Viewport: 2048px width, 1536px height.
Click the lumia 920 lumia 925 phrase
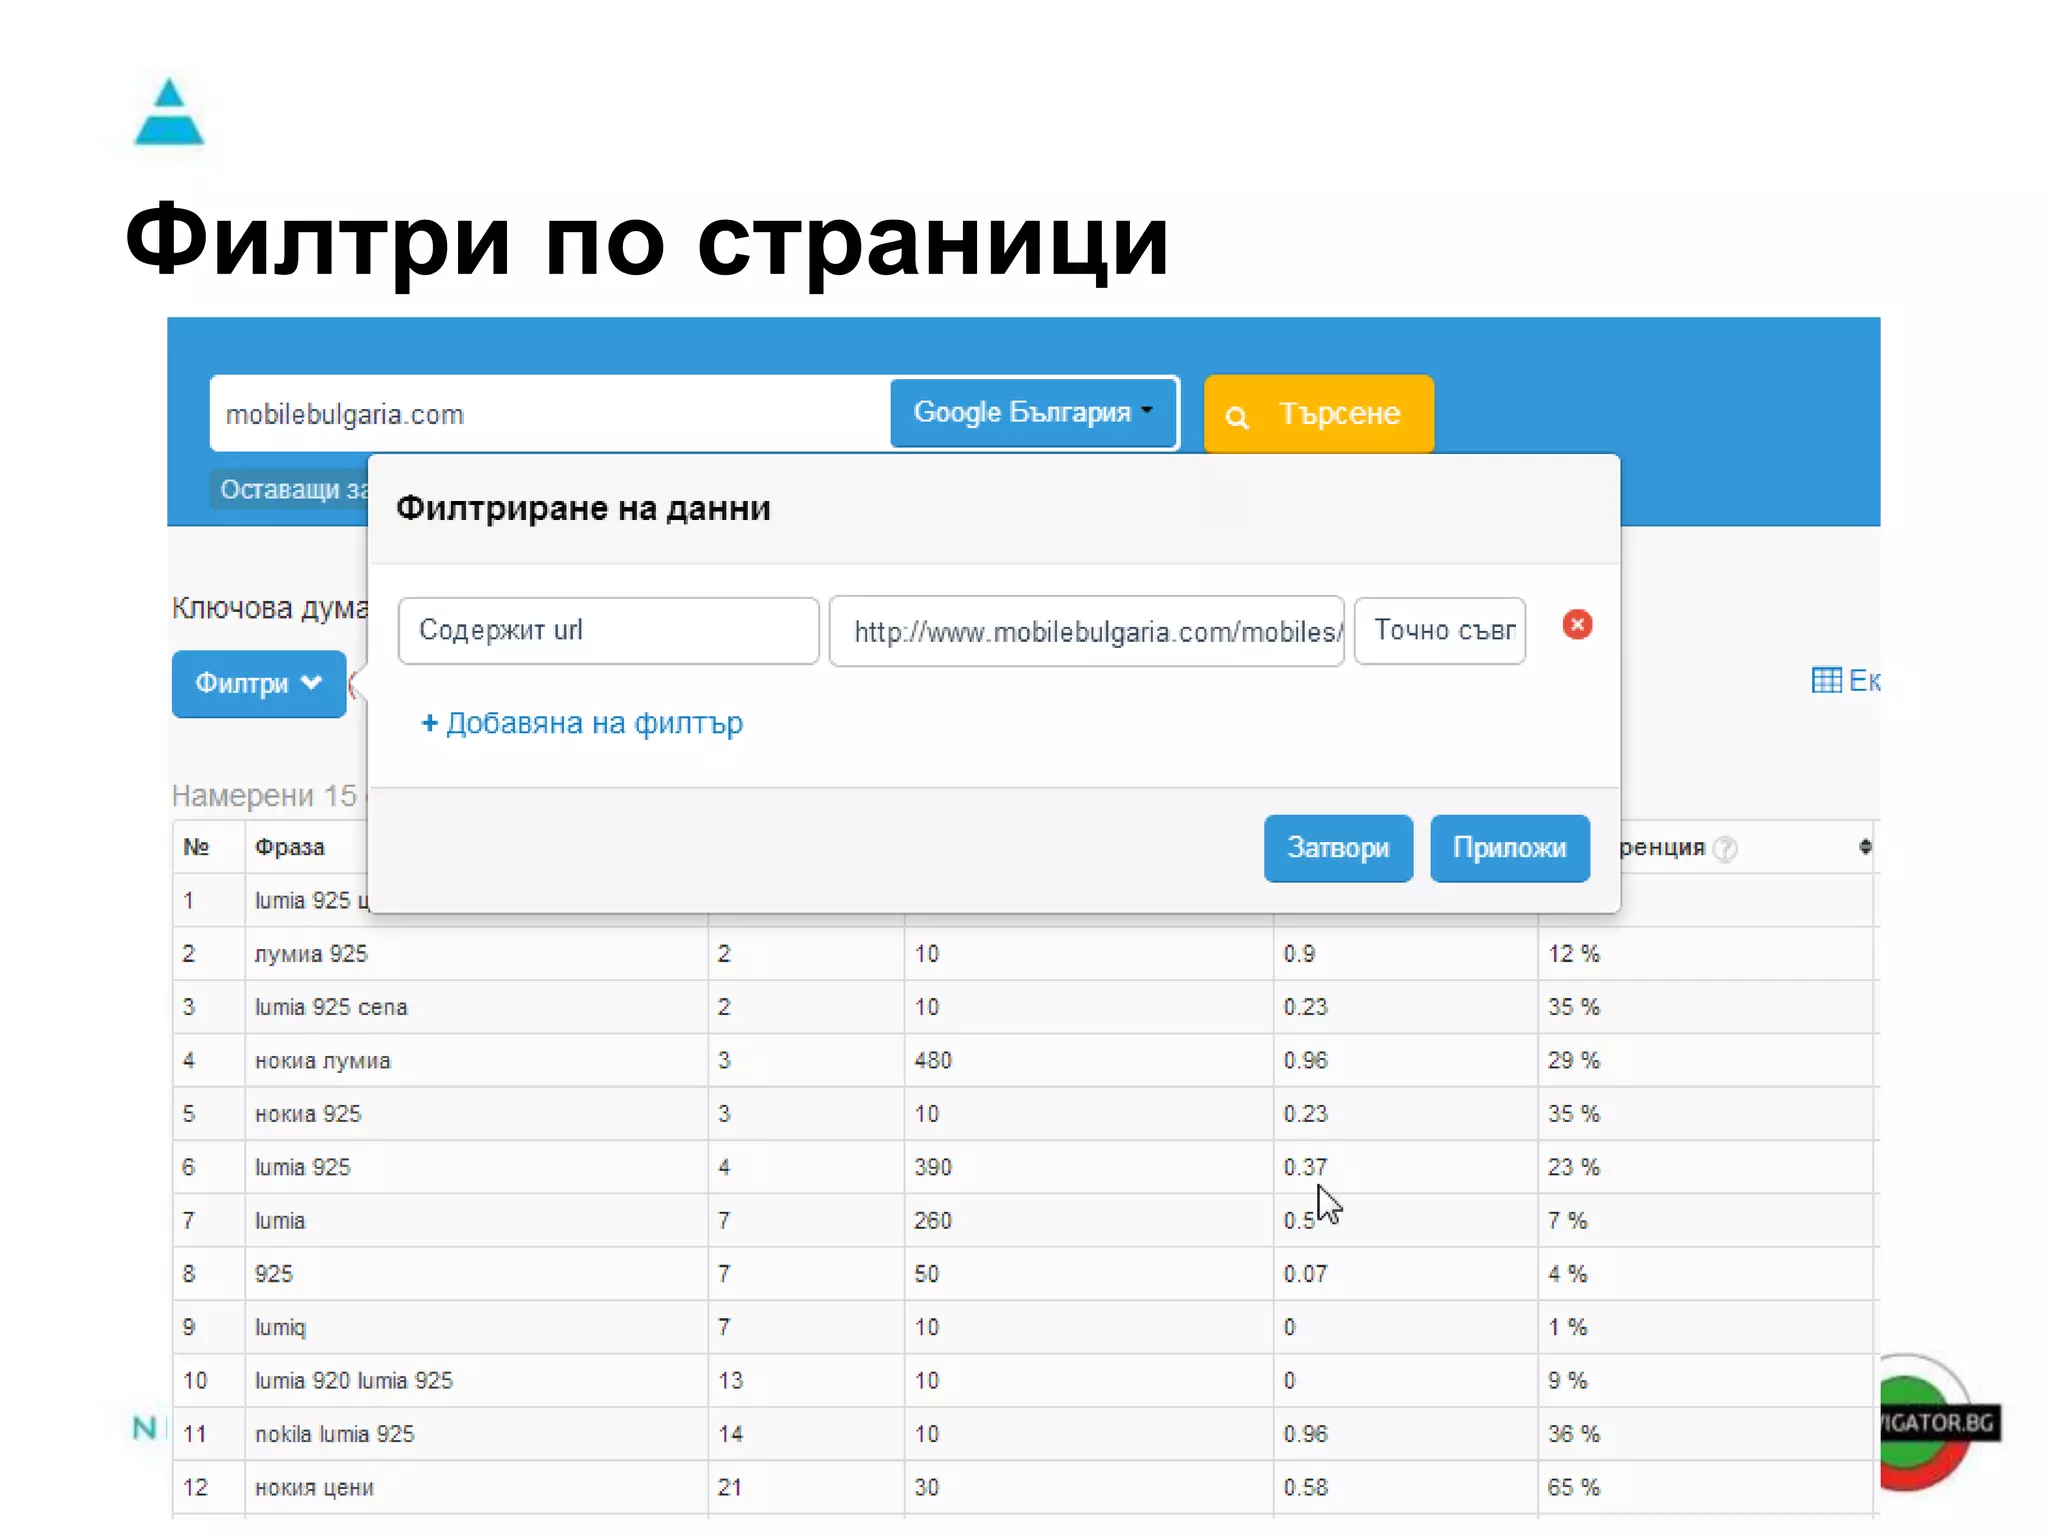point(354,1381)
